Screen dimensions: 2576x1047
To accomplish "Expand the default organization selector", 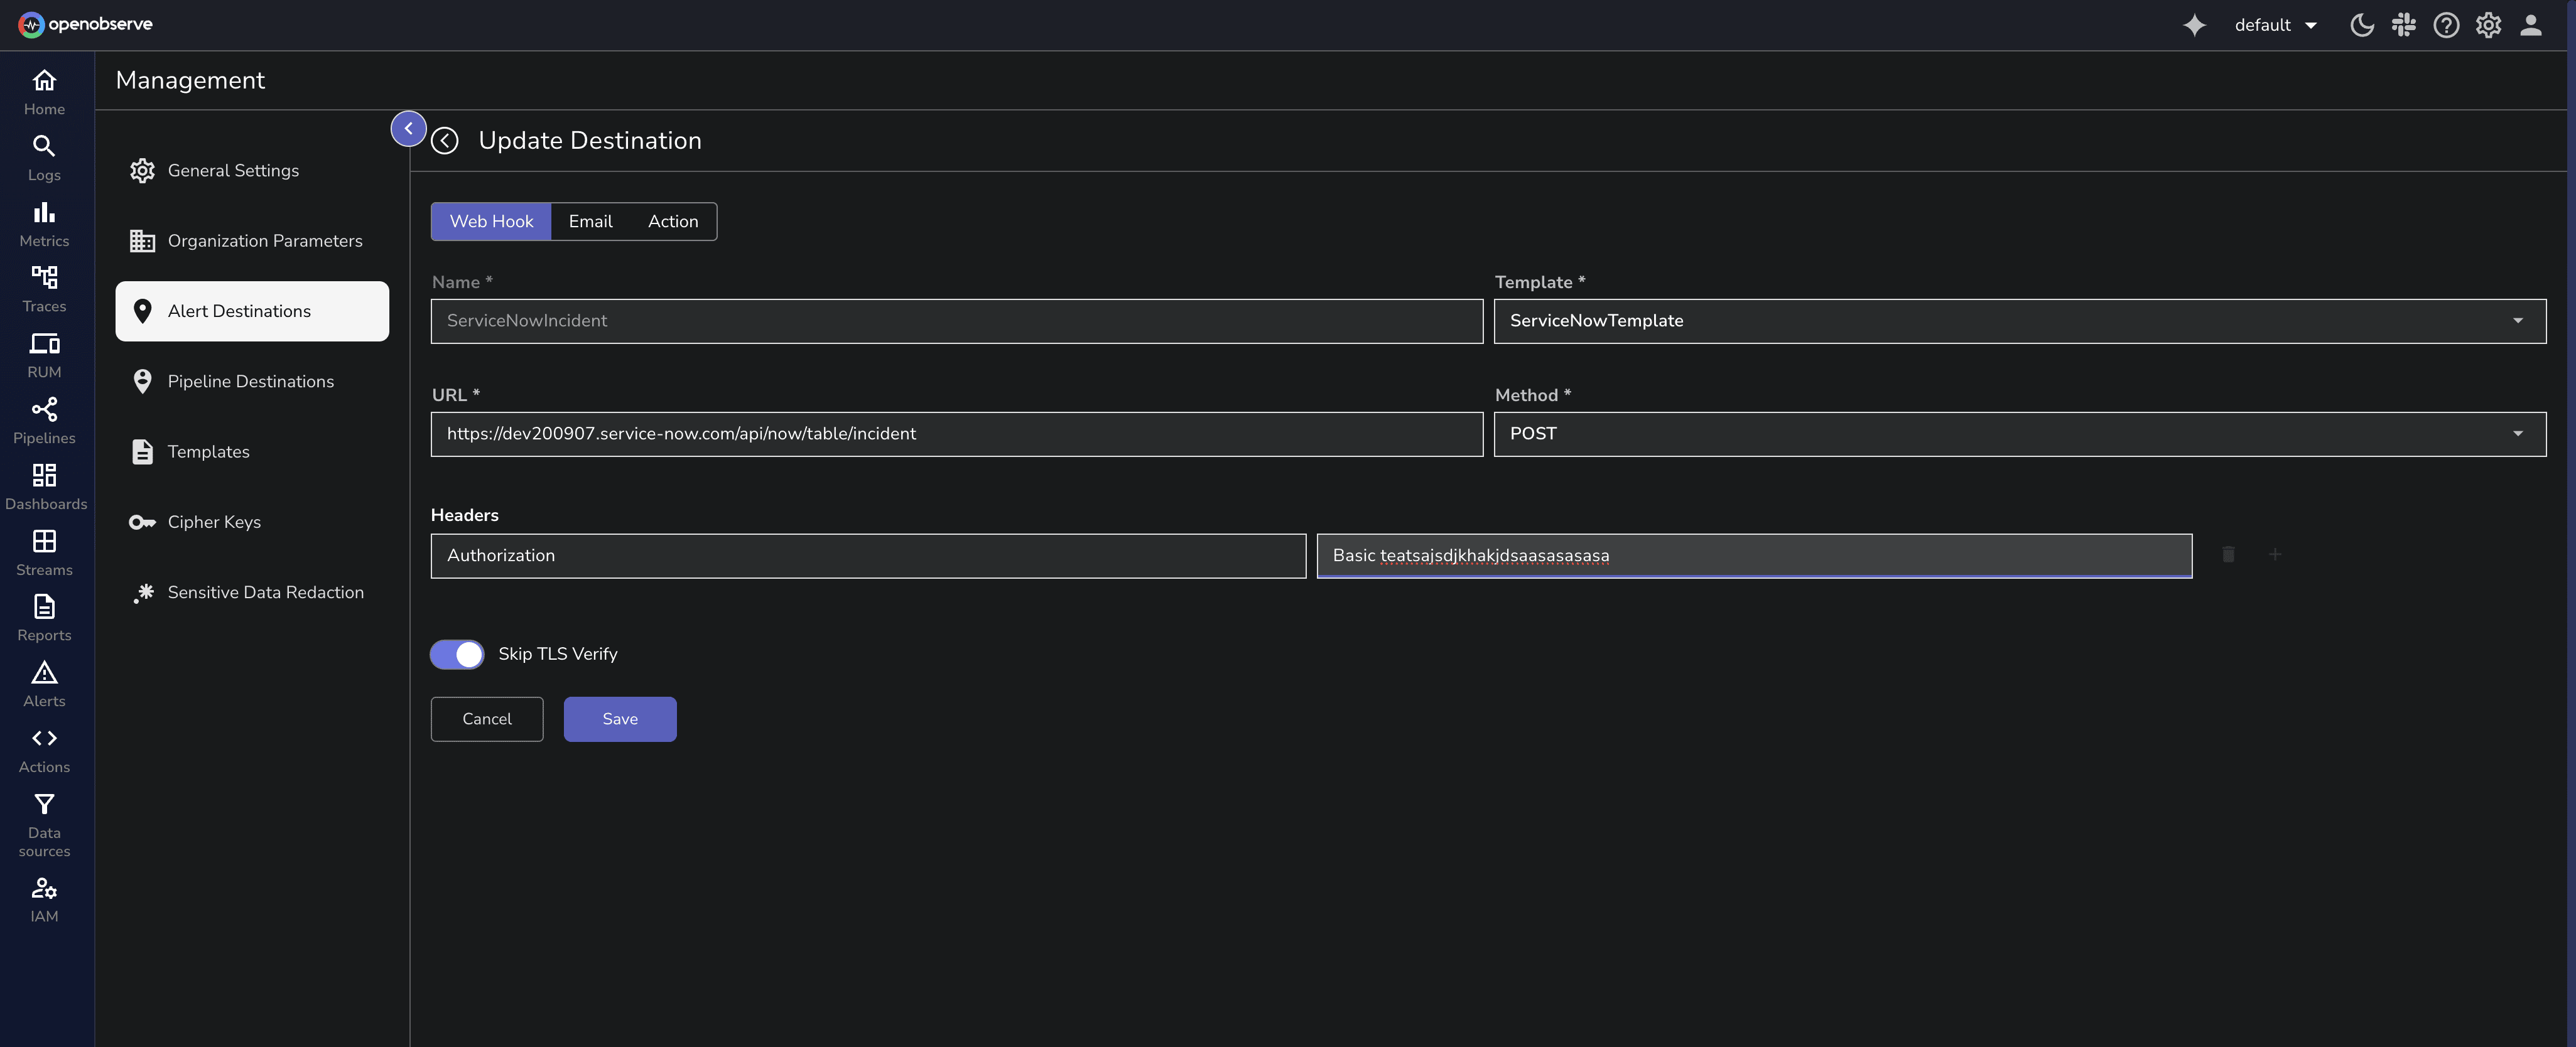I will click(x=2276, y=25).
